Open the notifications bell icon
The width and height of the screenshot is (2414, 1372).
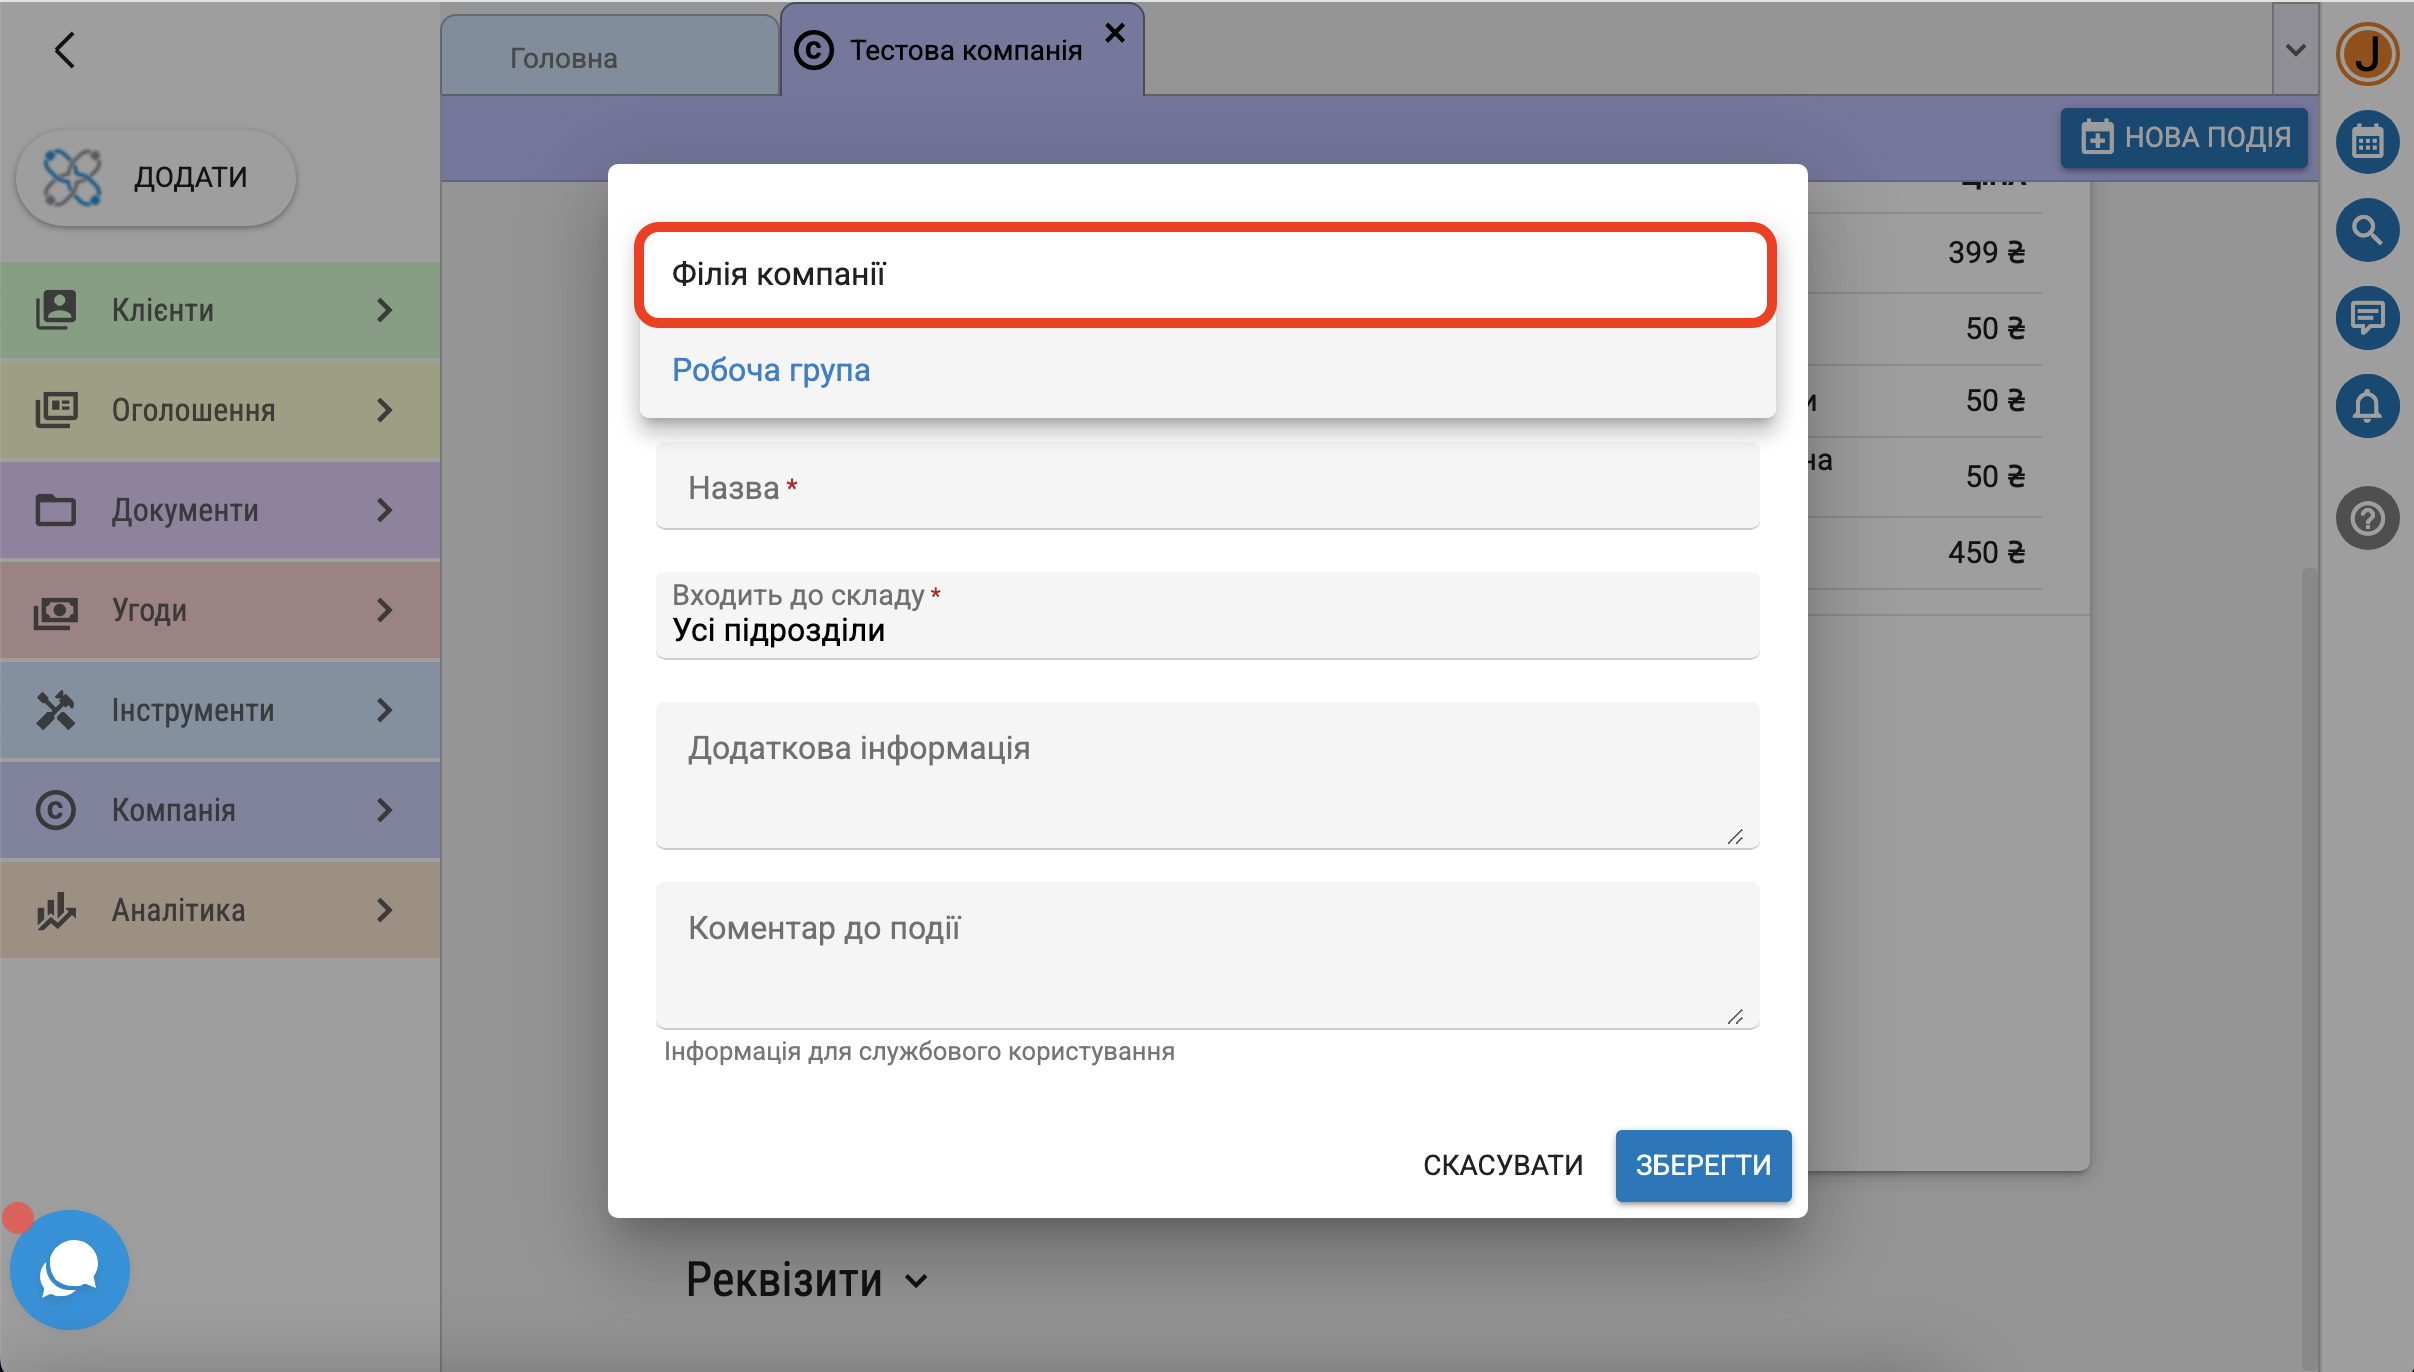pyautogui.click(x=2366, y=406)
